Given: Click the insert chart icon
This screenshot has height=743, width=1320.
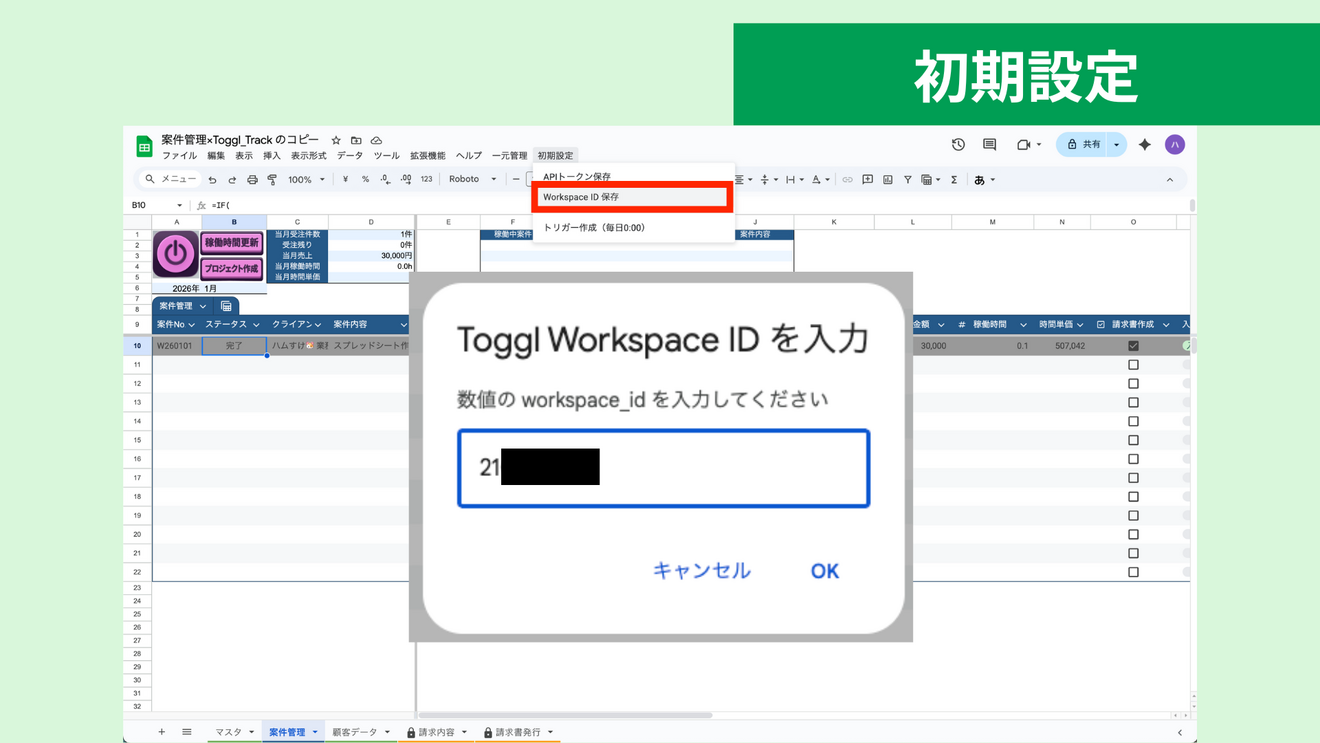Looking at the screenshot, I should pyautogui.click(x=887, y=180).
